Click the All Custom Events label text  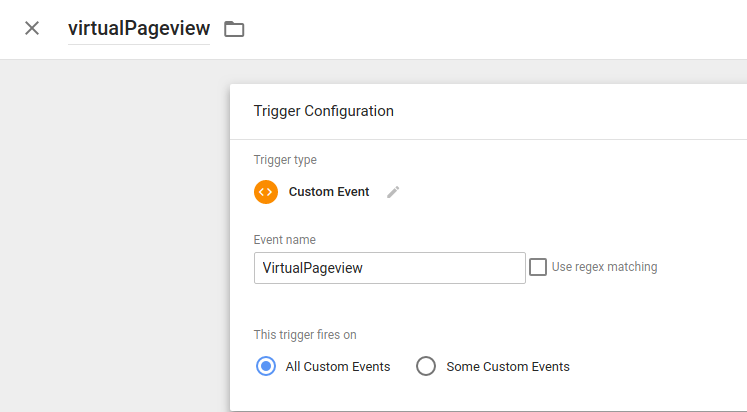[338, 367]
